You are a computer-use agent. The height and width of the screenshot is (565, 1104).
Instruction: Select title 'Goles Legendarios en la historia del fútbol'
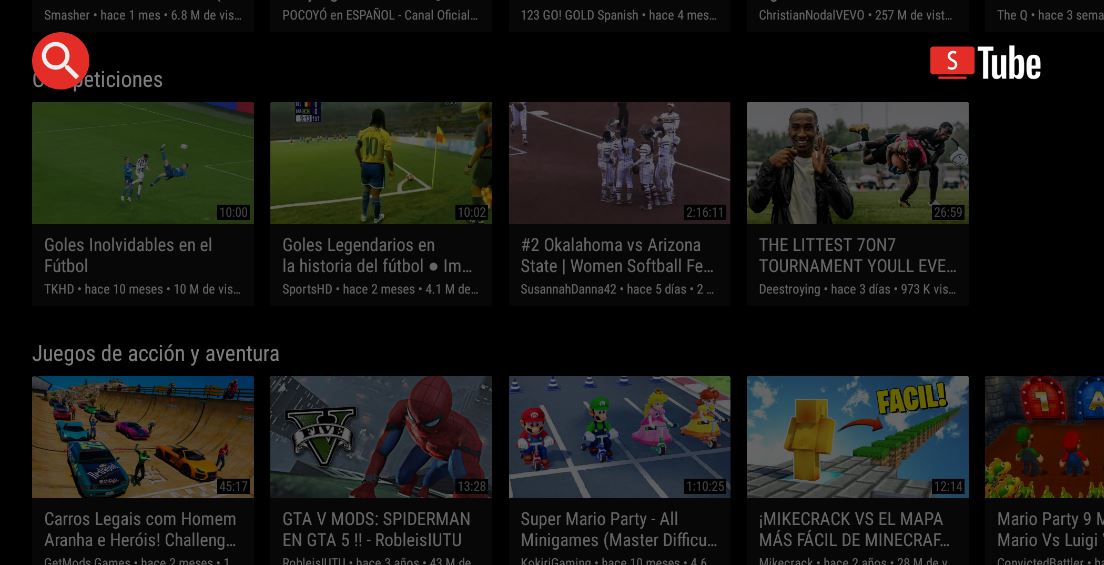point(377,255)
